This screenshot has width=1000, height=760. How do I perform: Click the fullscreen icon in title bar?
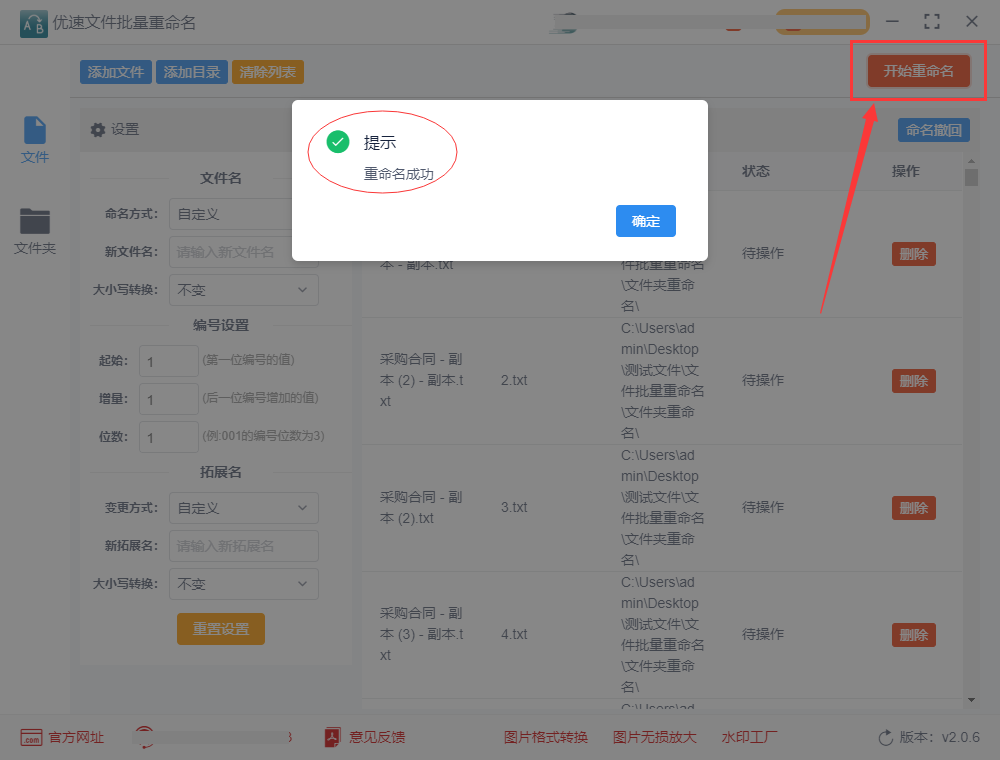932,21
